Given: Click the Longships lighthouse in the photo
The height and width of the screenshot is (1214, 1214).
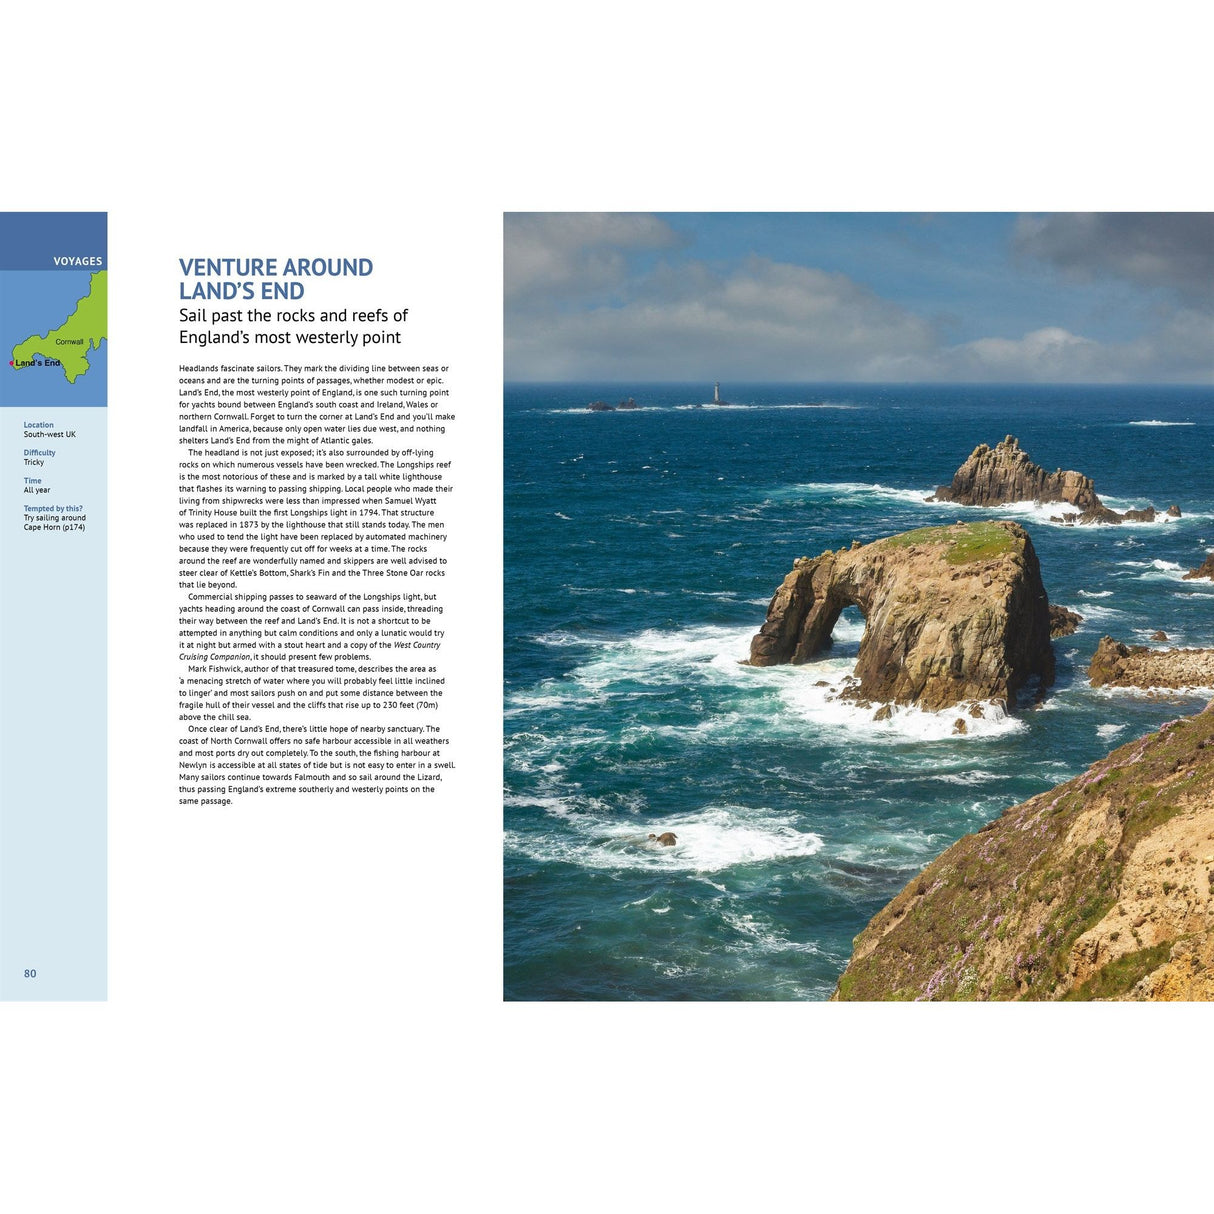Looking at the screenshot, I should point(716,392).
